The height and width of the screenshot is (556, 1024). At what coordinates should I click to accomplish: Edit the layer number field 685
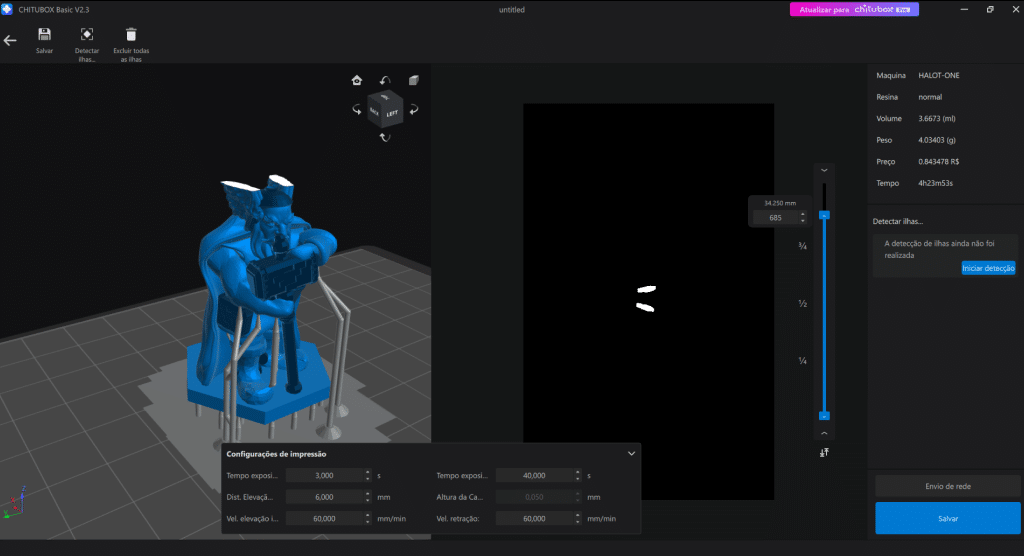coord(775,218)
